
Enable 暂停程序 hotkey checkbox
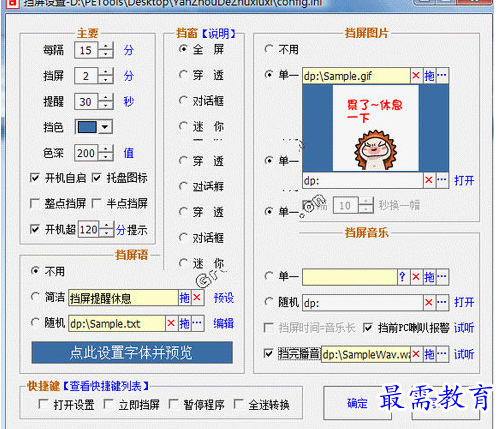coord(173,404)
